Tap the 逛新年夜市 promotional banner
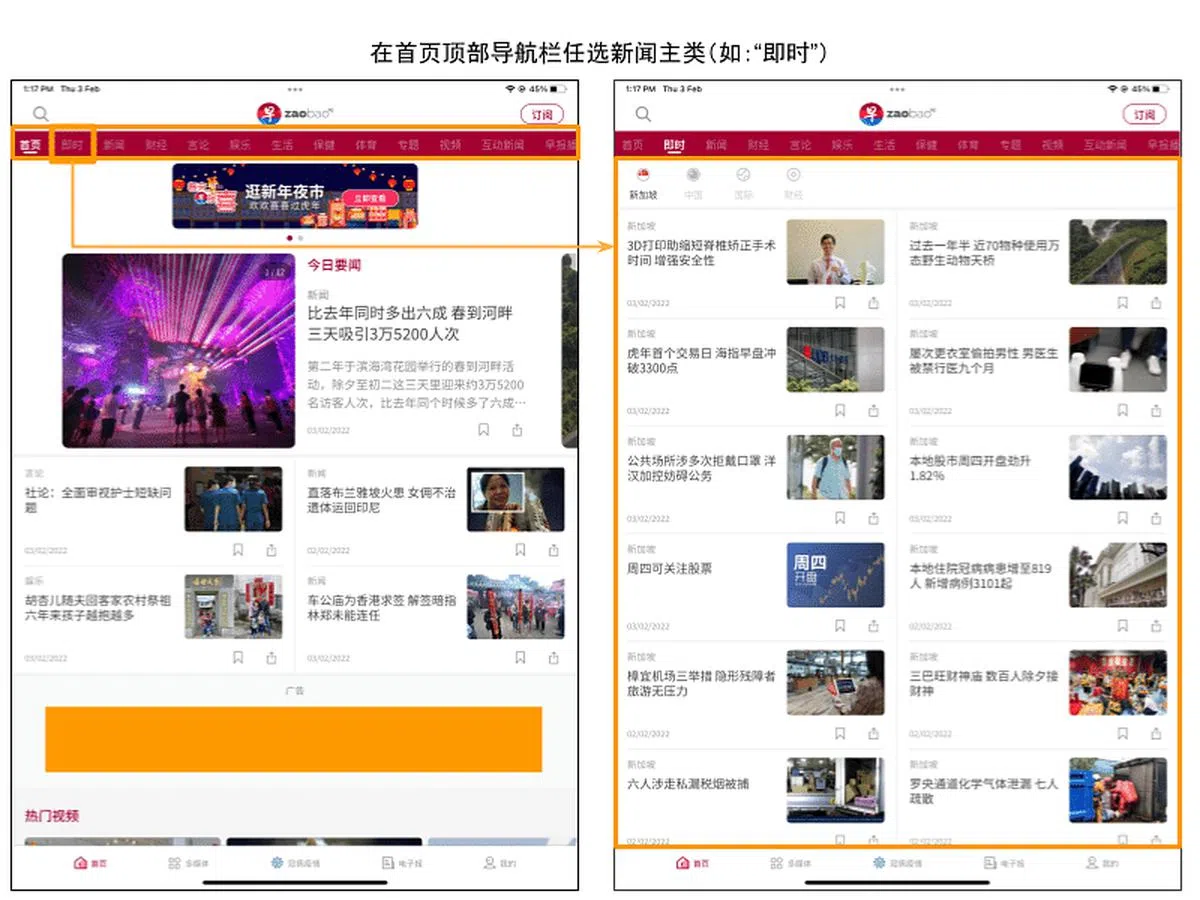This screenshot has height=900, width=1200. pos(295,196)
